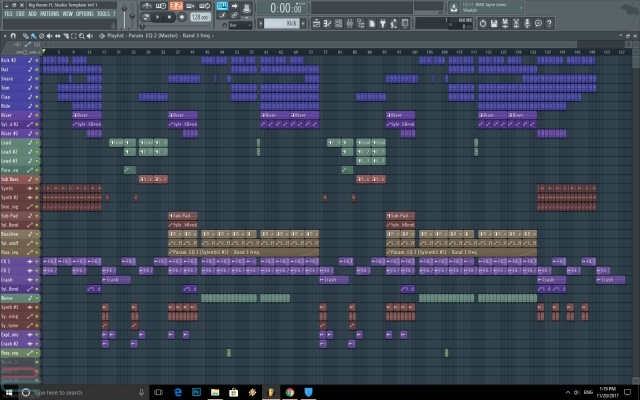Click the undo history icon
The width and height of the screenshot is (640, 400).
click(483, 24)
